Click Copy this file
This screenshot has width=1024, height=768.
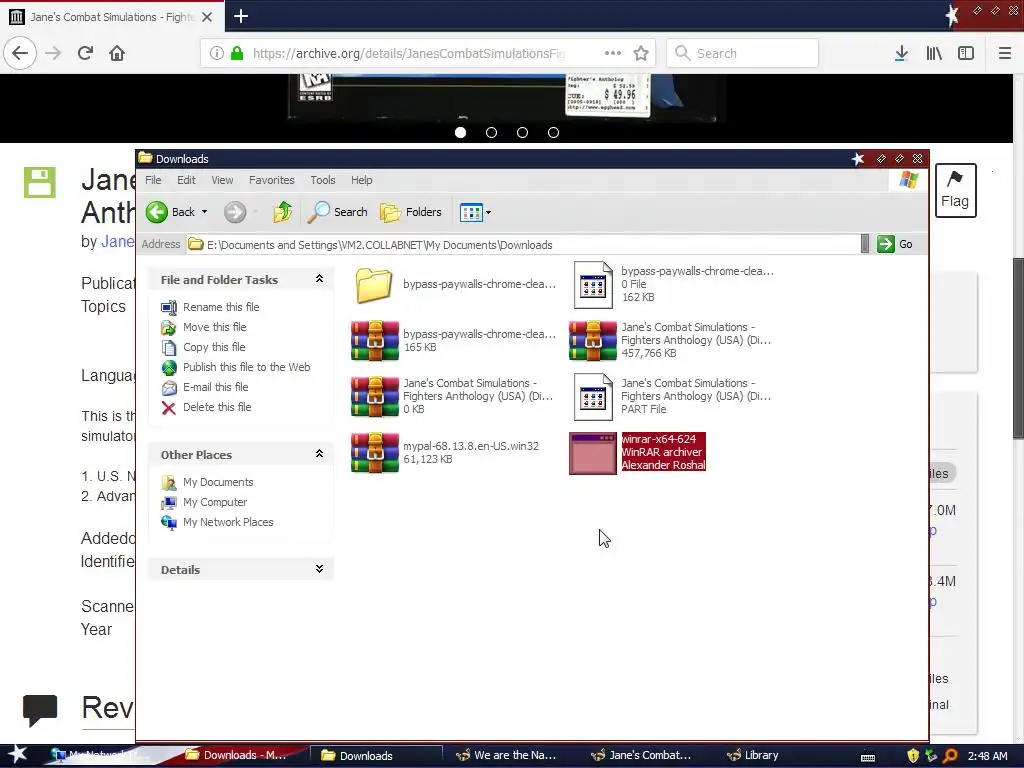pyautogui.click(x=203, y=347)
